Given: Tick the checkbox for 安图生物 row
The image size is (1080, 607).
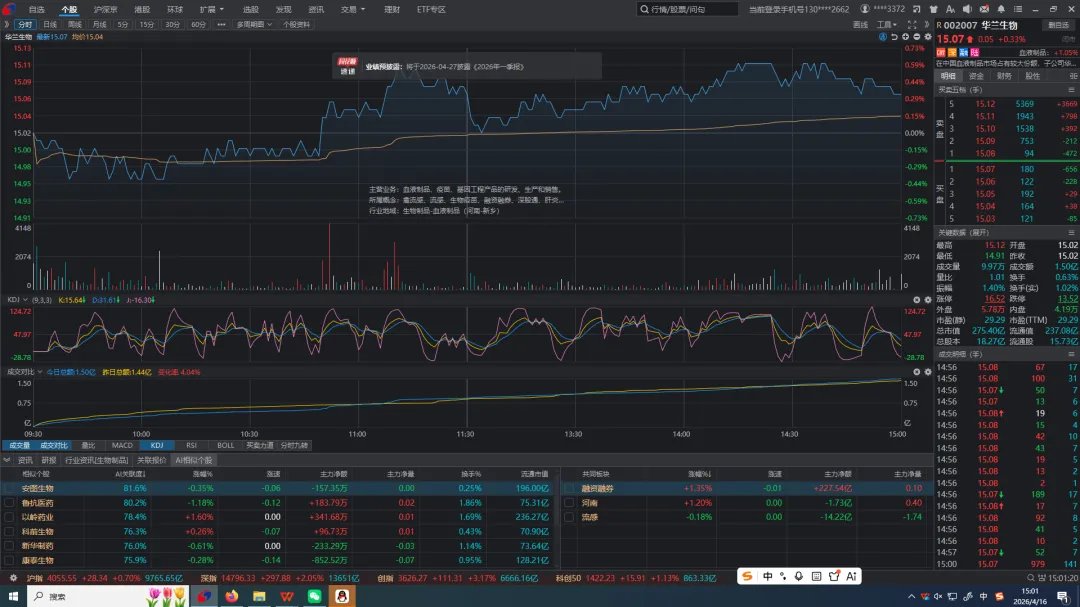Looking at the screenshot, I should 9,488.
